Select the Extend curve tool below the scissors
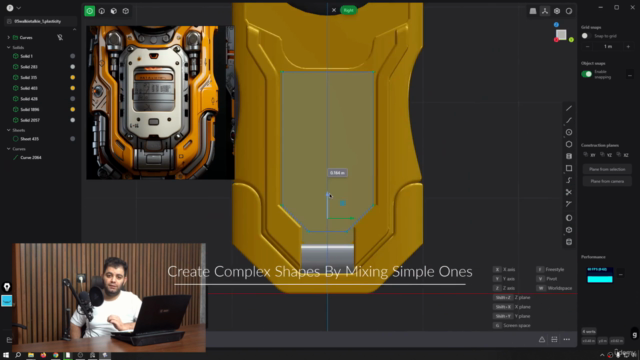Viewport: 640px width, 360px height. [569, 204]
